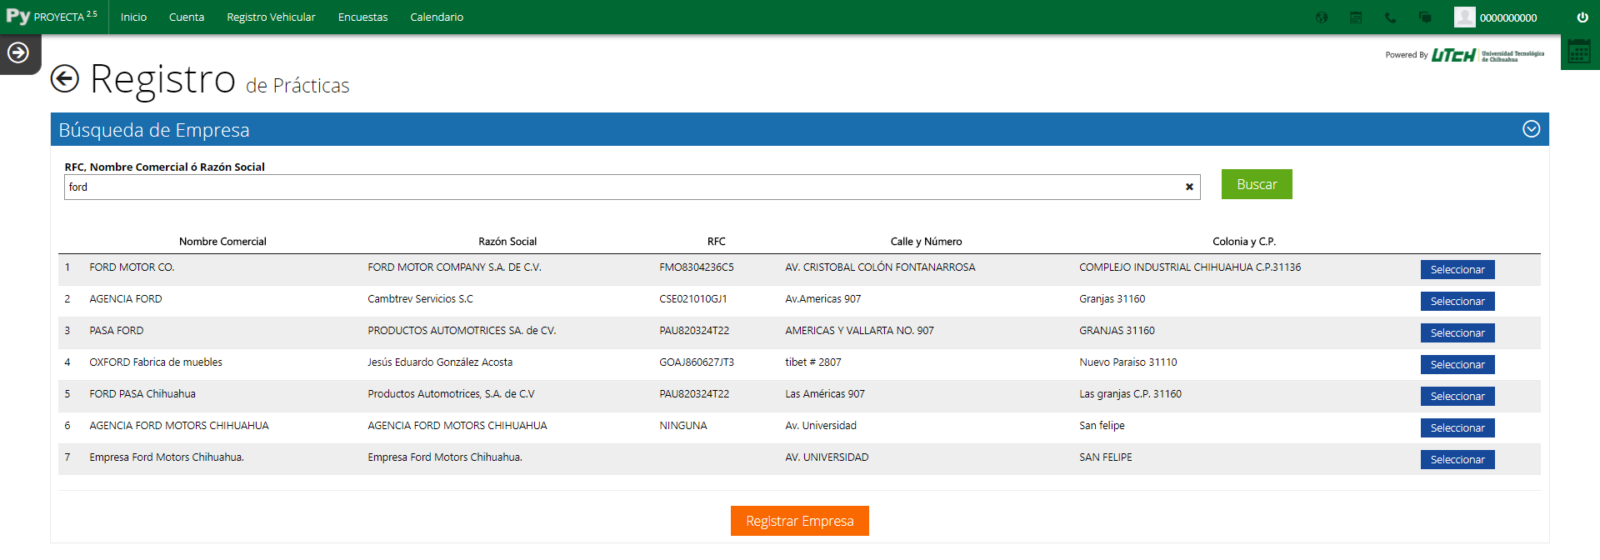Collapse the Búsqueda de Empresa panel
This screenshot has width=1600, height=560.
(1531, 129)
